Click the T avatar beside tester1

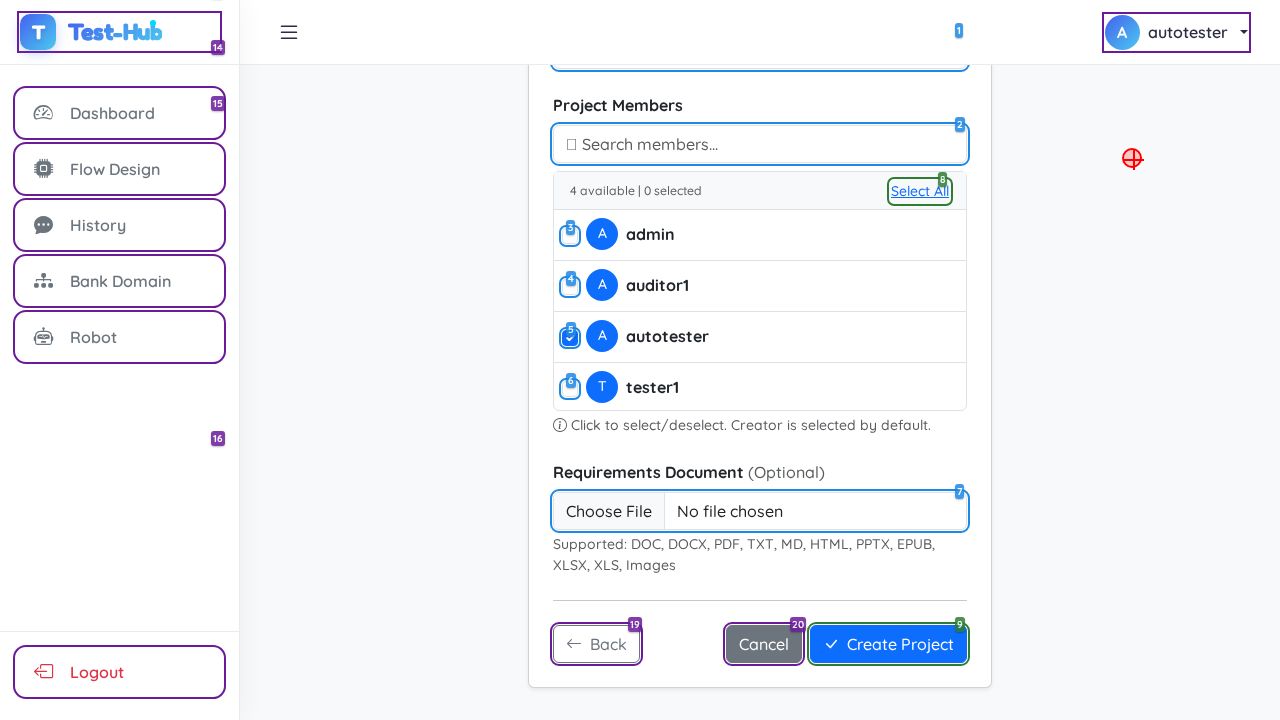tap(602, 387)
